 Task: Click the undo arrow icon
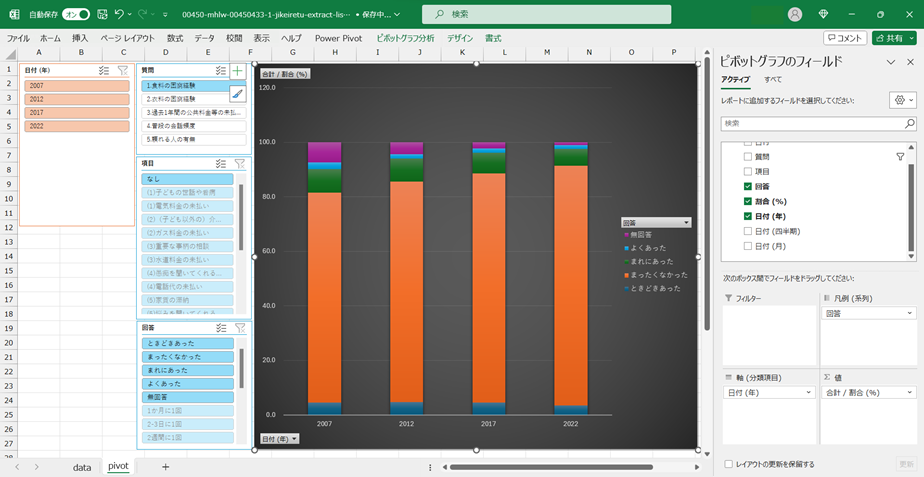pos(120,15)
